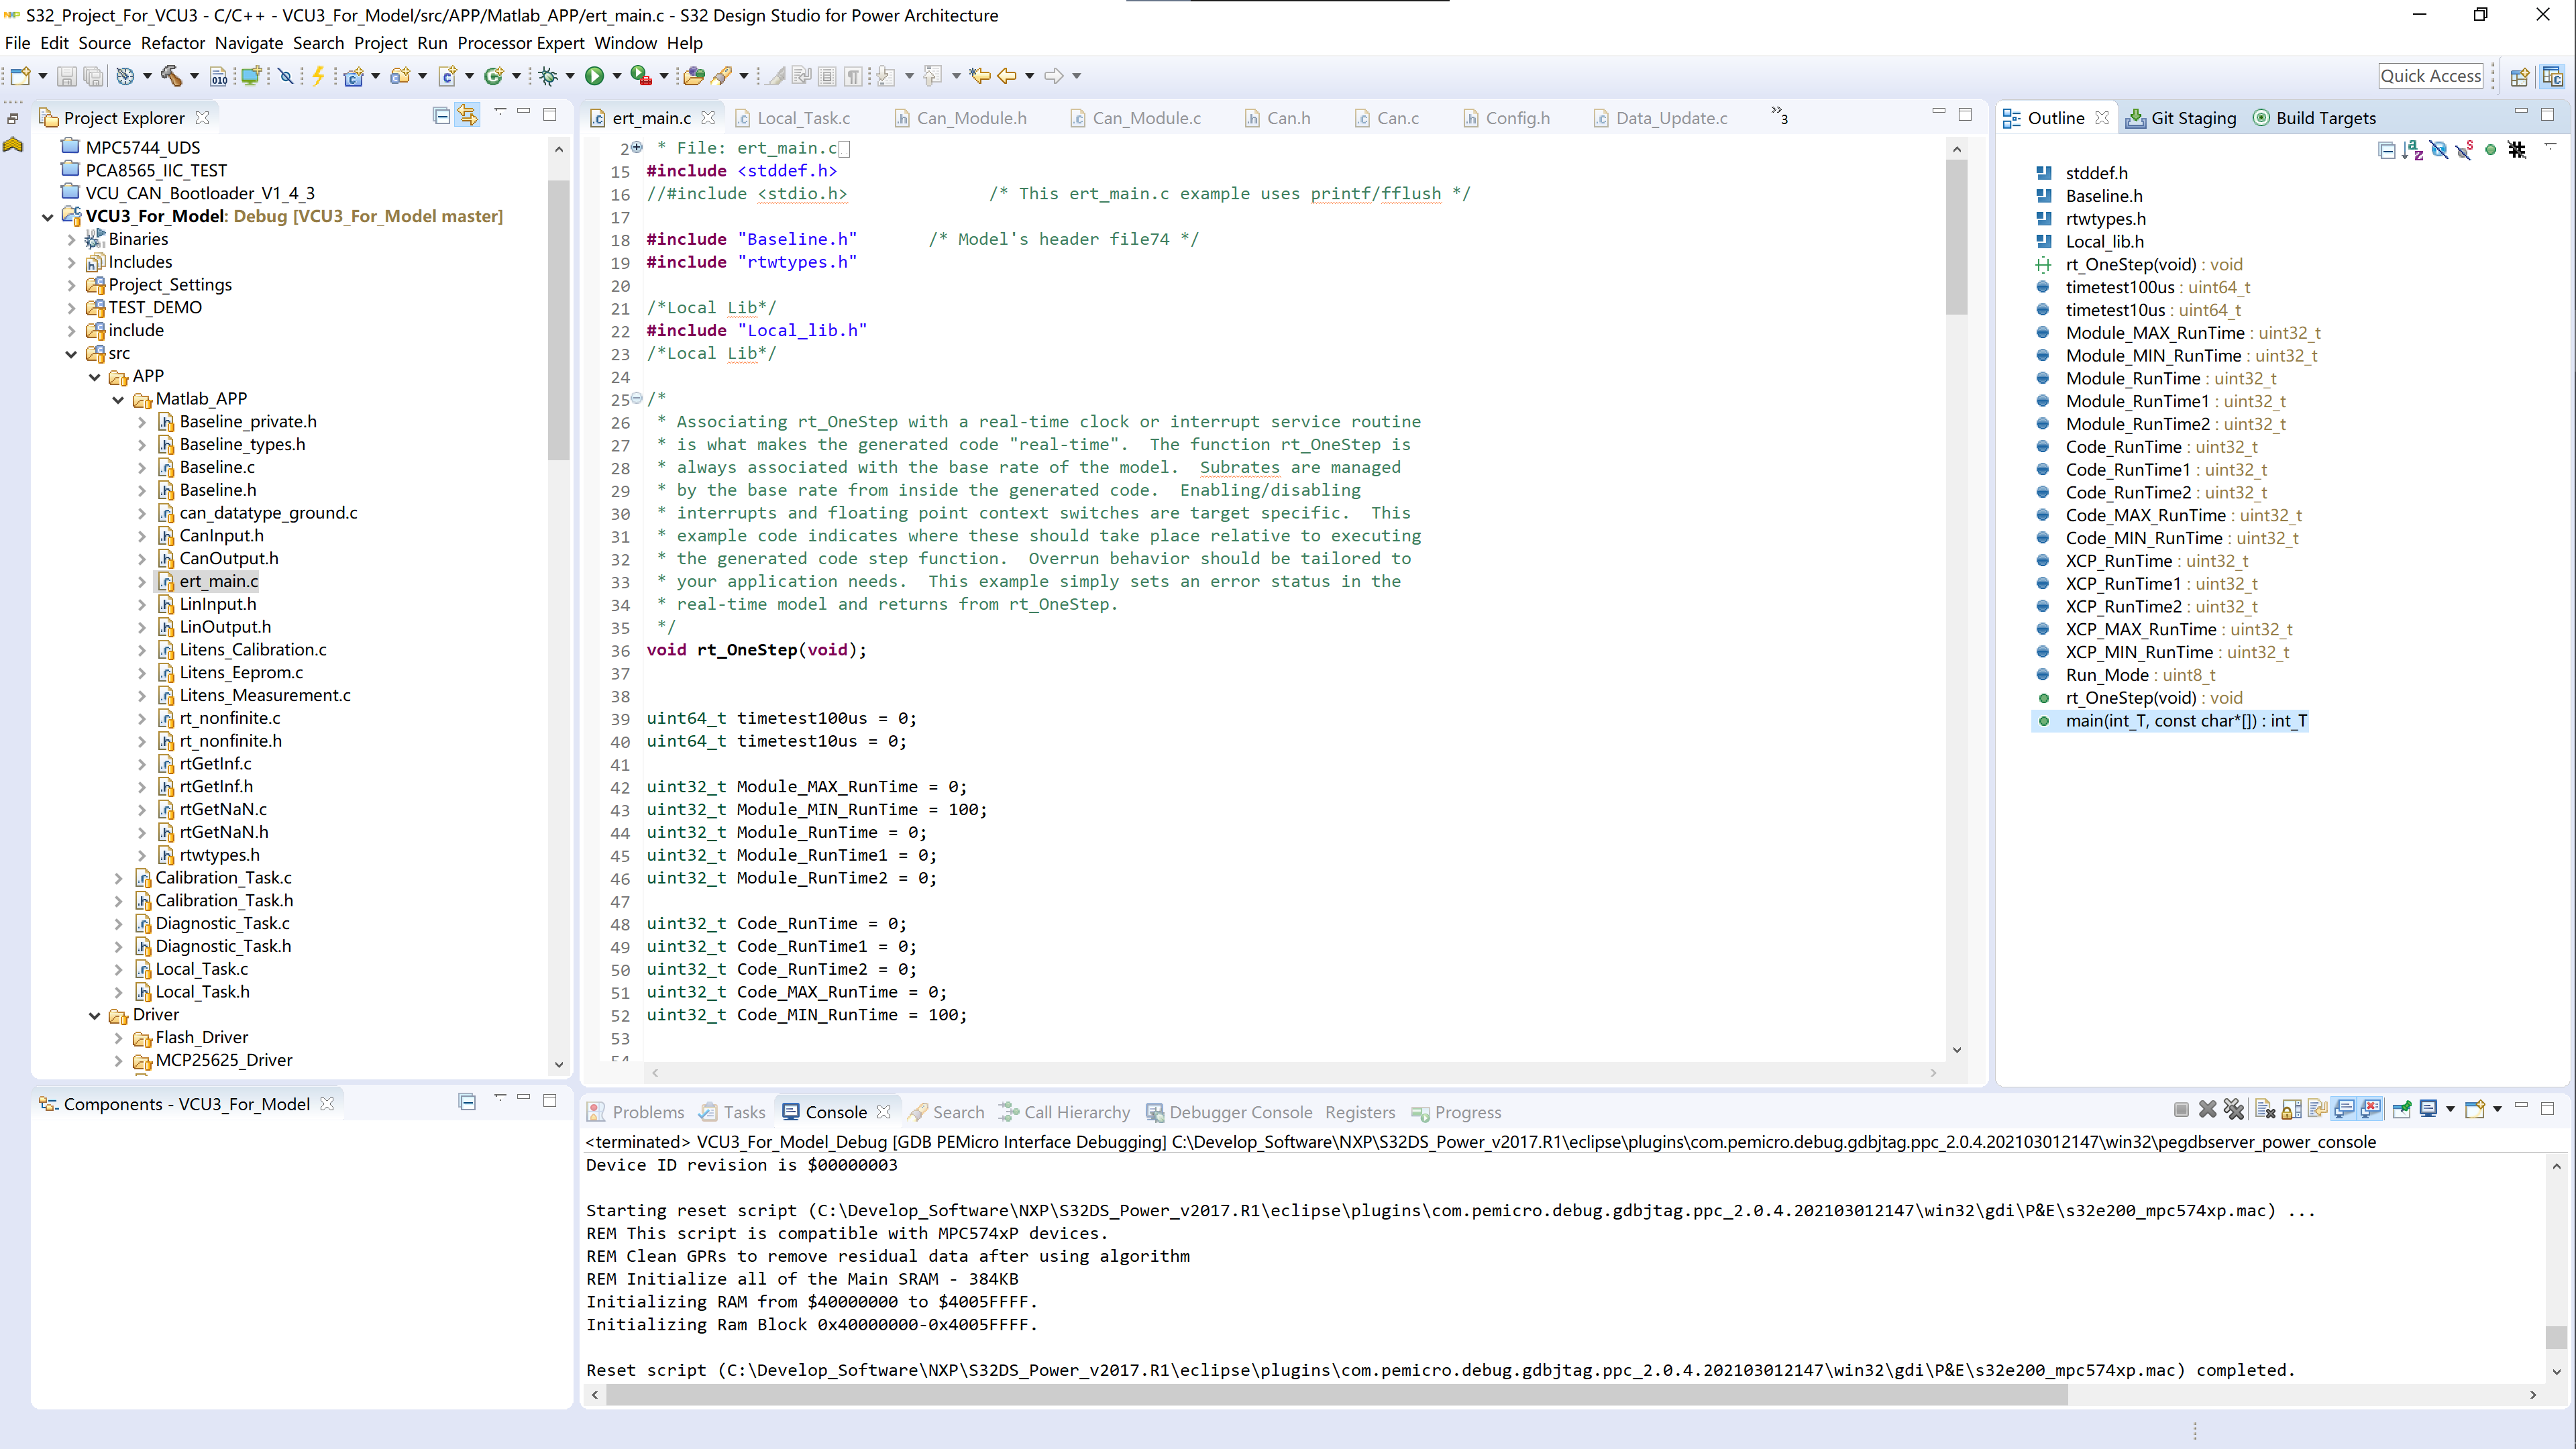This screenshot has height=1449, width=2576.
Task: Switch to the Can_Module.c editor tab
Action: pos(1146,117)
